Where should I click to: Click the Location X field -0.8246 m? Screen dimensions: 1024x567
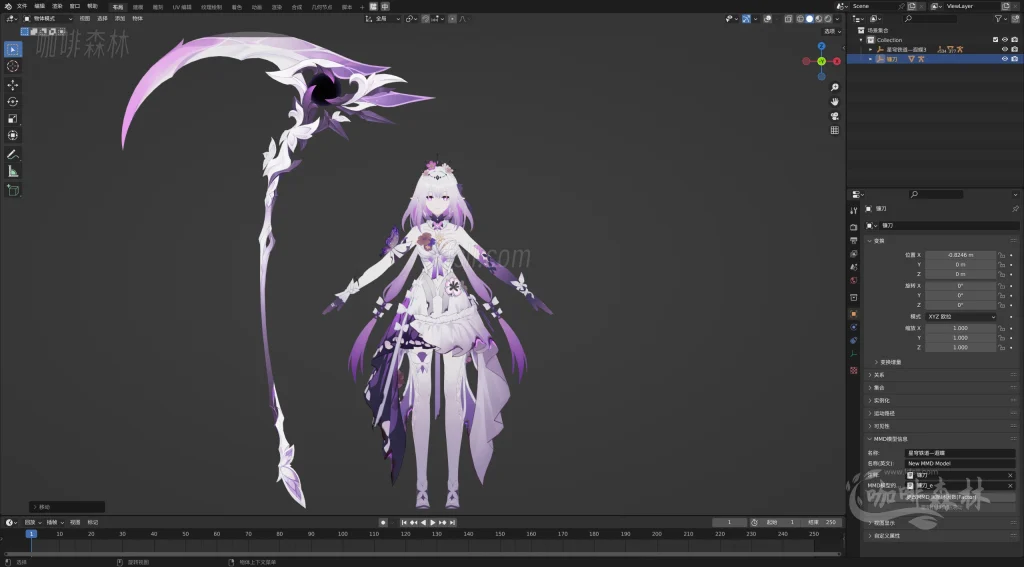961,255
